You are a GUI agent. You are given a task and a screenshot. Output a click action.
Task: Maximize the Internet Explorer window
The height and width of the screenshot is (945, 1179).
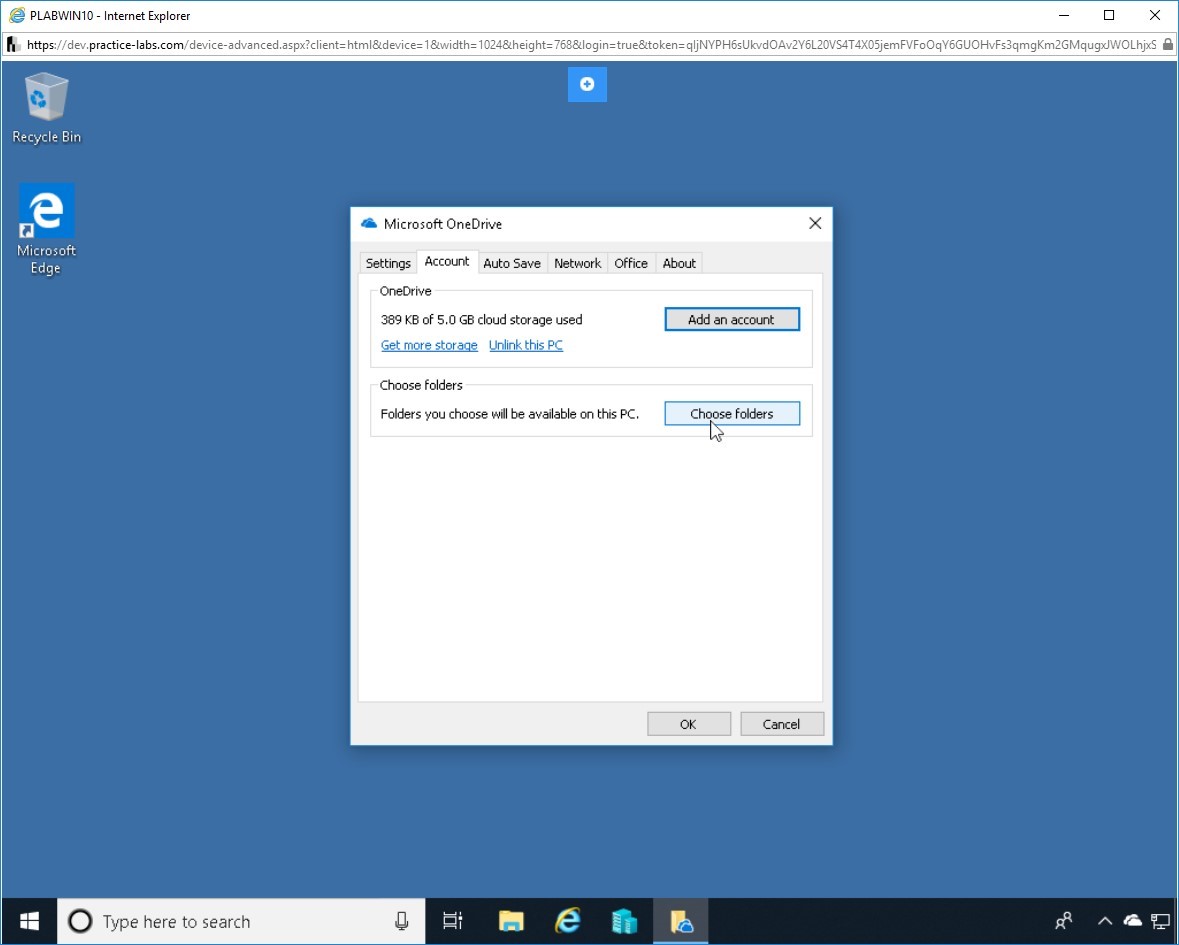click(x=1109, y=15)
